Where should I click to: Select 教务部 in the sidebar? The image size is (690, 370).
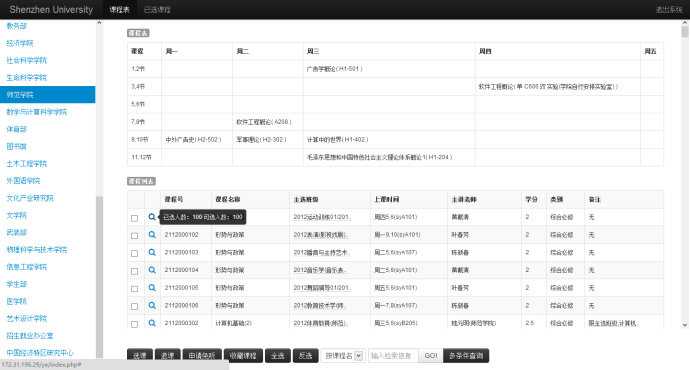click(x=17, y=26)
